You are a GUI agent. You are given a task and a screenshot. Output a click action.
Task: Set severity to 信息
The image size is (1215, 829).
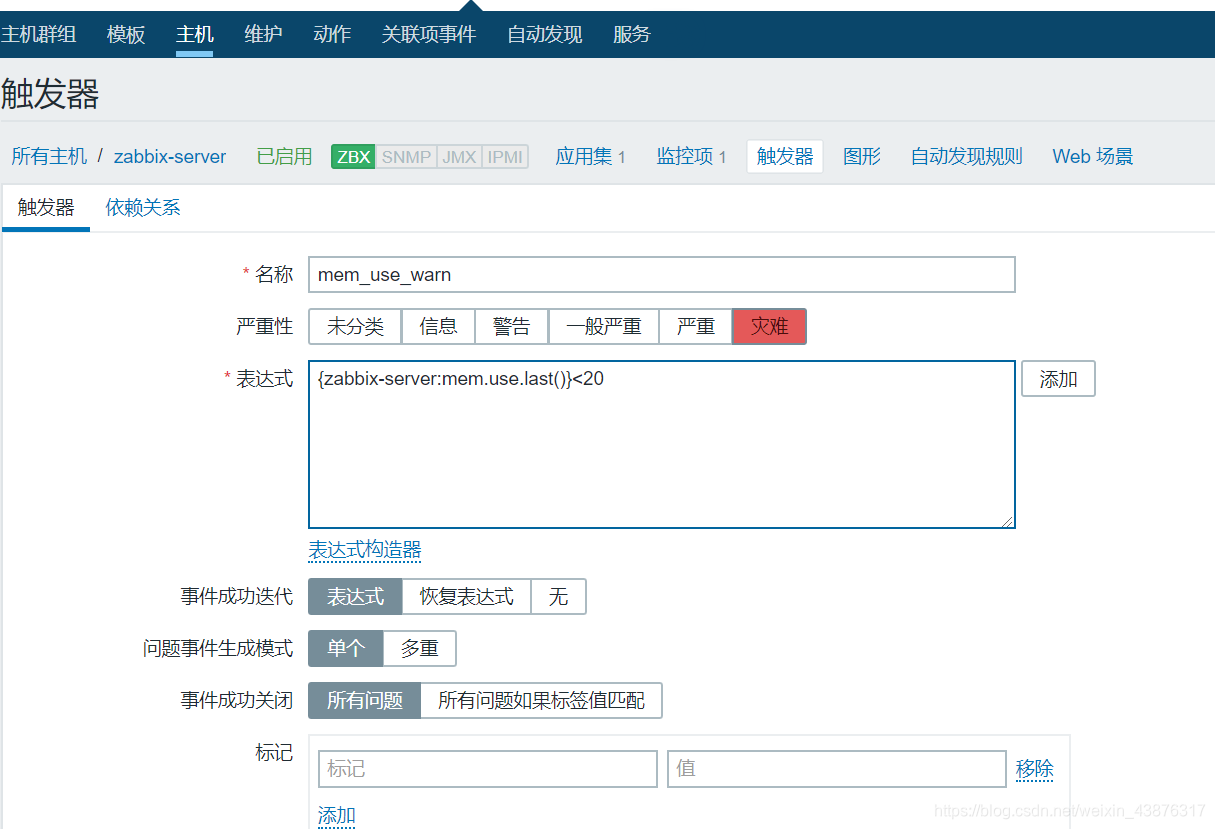[x=438, y=326]
